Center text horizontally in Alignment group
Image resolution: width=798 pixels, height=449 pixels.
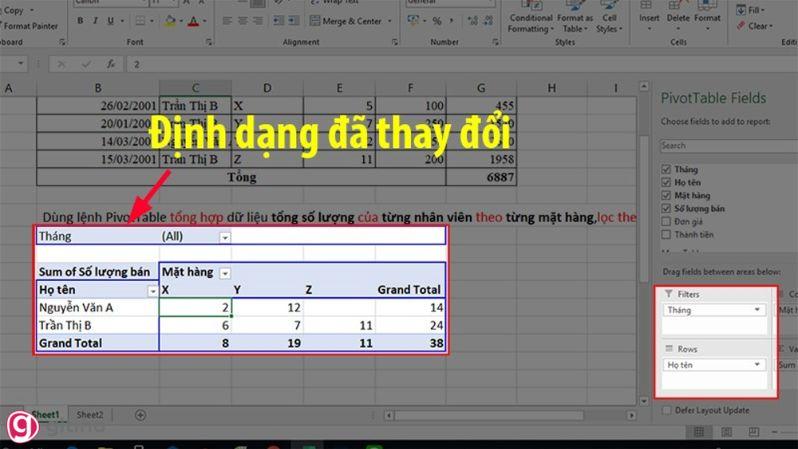click(x=243, y=21)
